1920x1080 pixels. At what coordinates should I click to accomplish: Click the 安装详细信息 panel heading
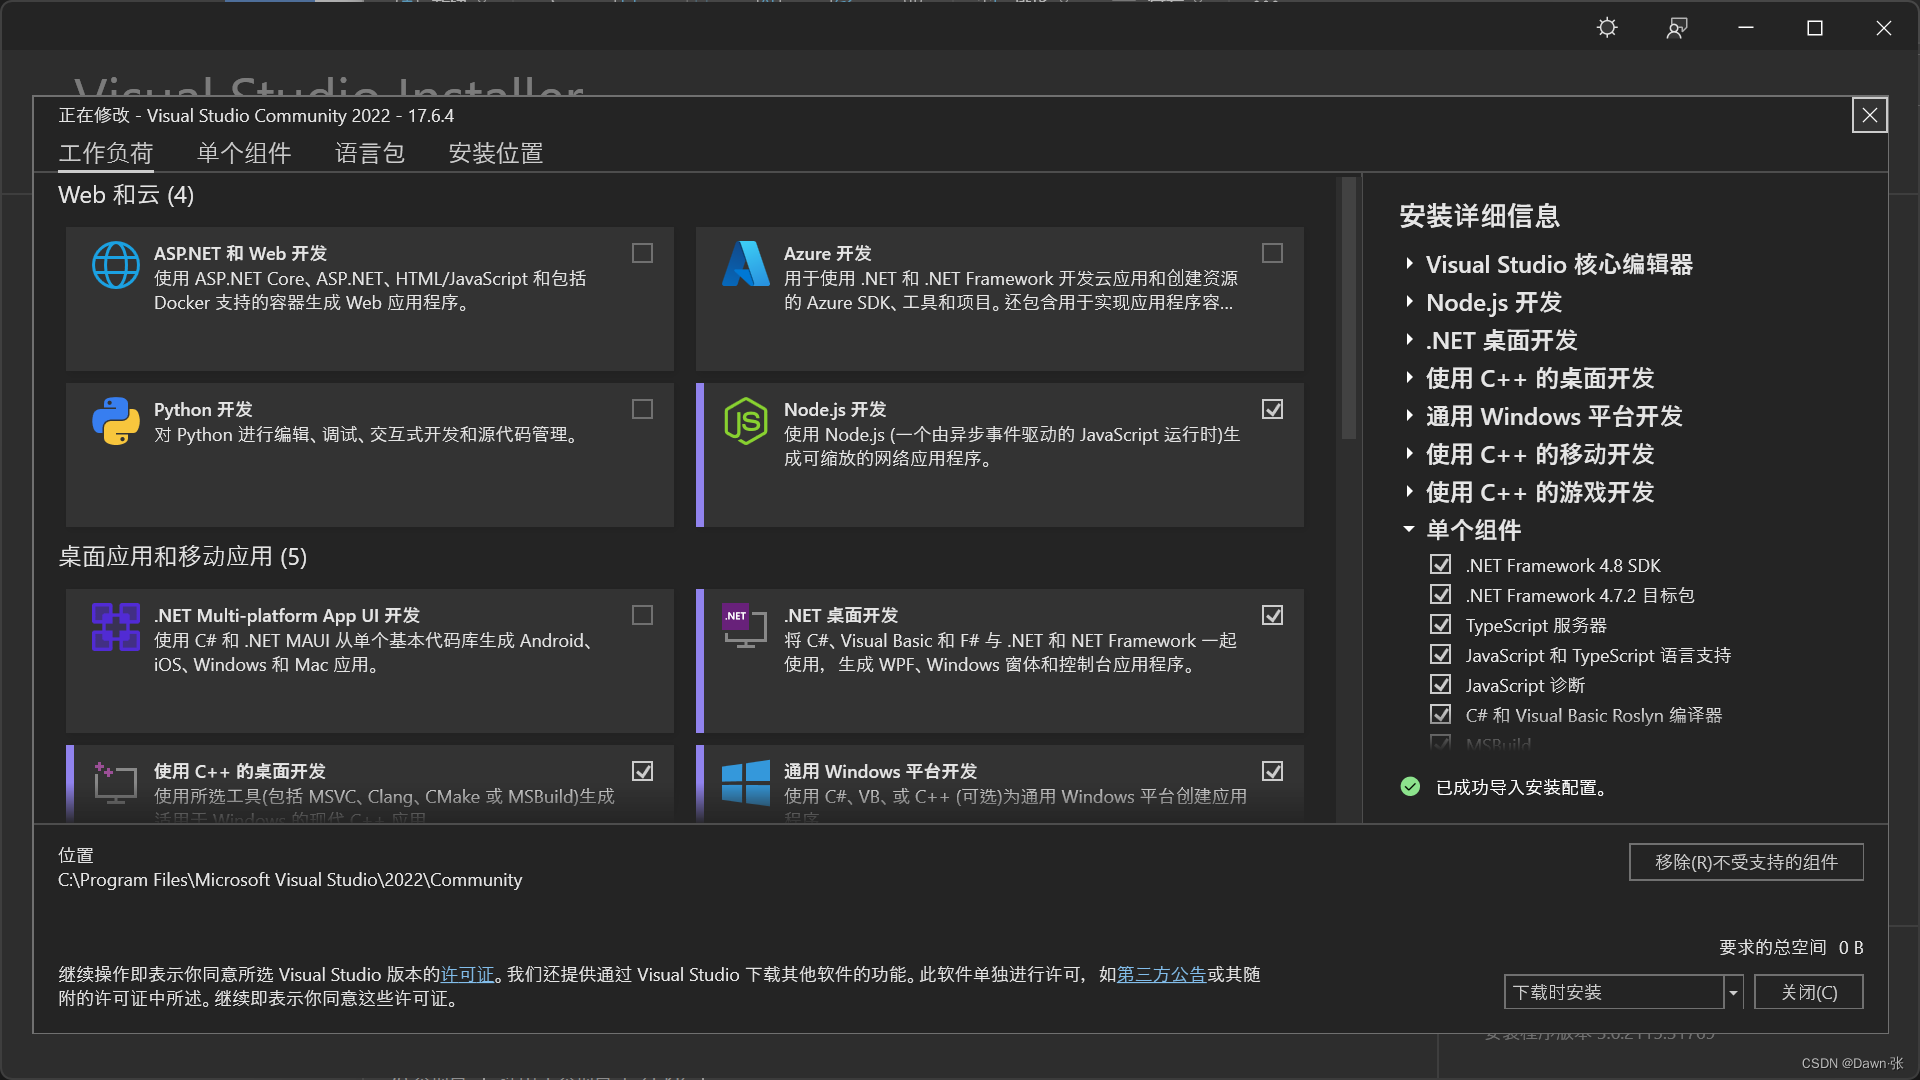[x=1480, y=216]
